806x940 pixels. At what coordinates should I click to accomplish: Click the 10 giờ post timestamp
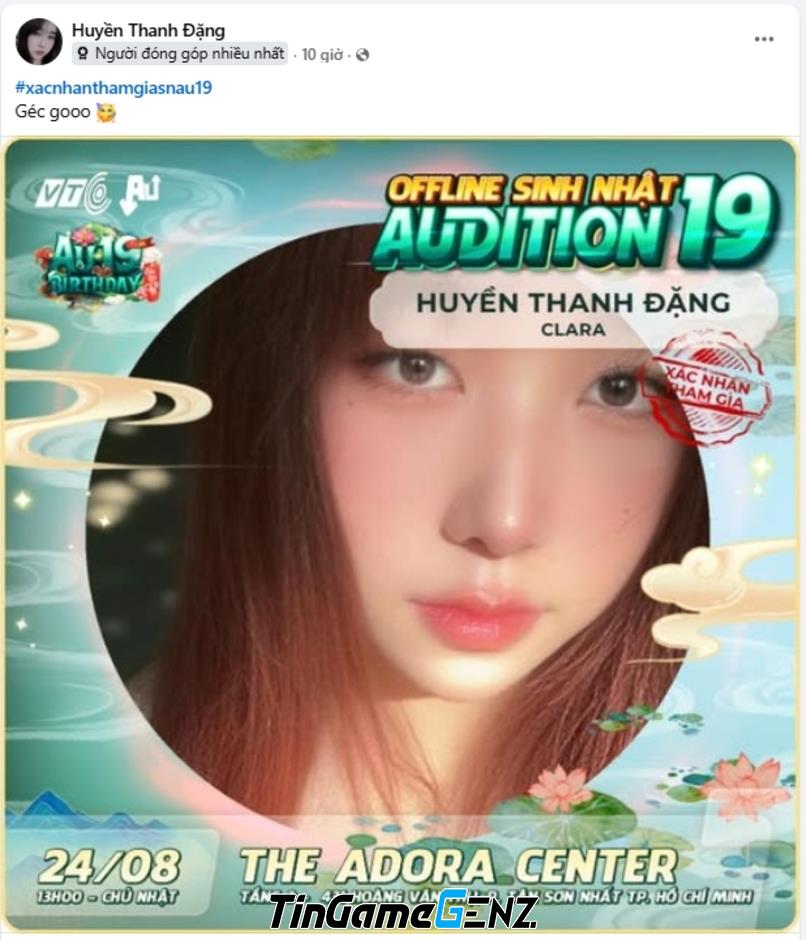coord(322,55)
